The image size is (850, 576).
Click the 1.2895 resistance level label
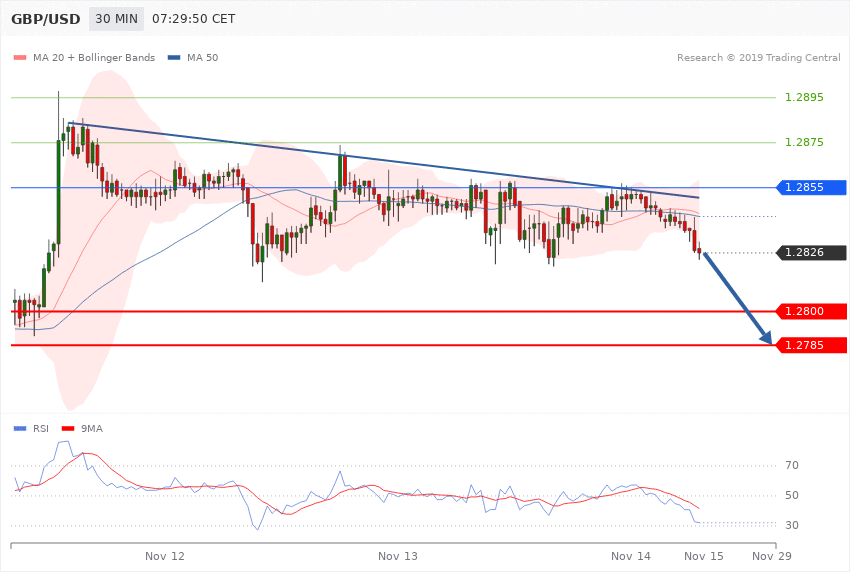(804, 98)
